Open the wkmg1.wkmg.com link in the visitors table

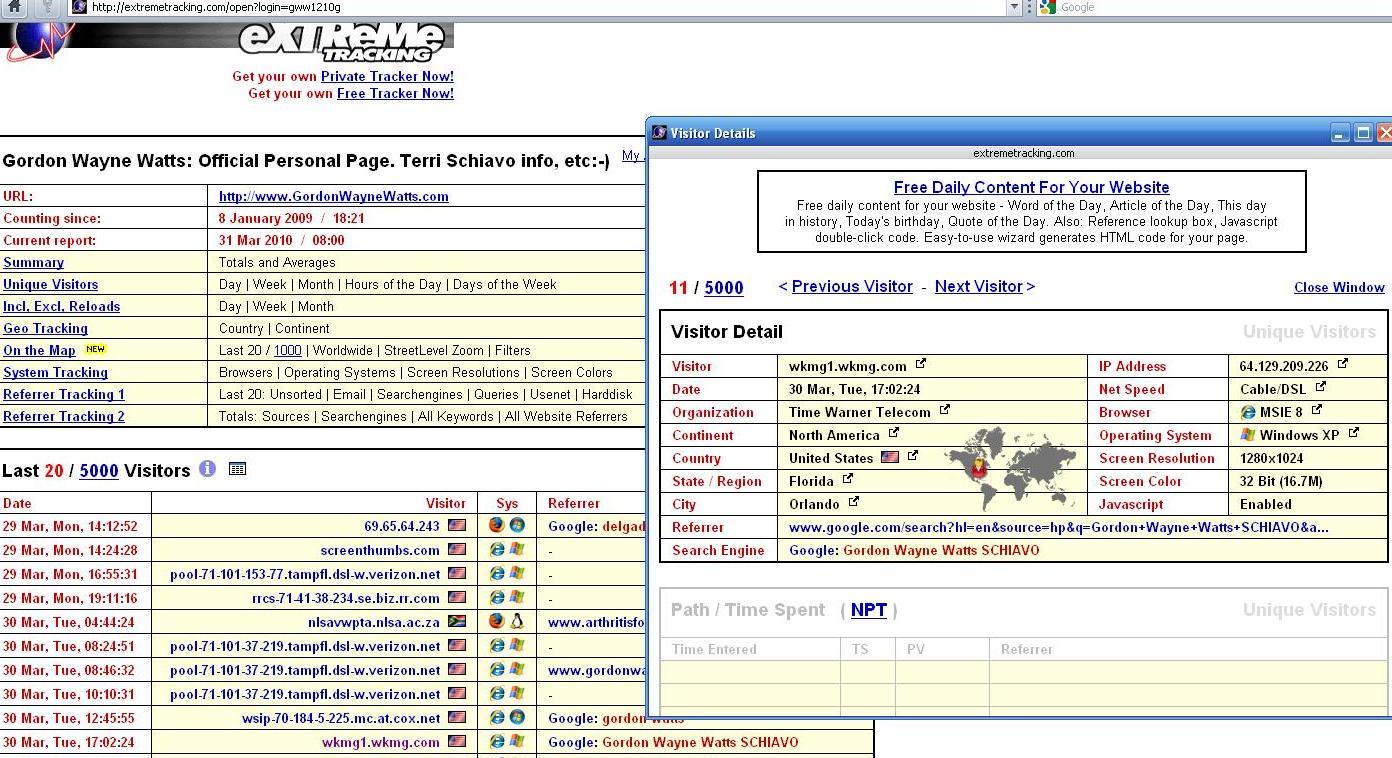[381, 742]
